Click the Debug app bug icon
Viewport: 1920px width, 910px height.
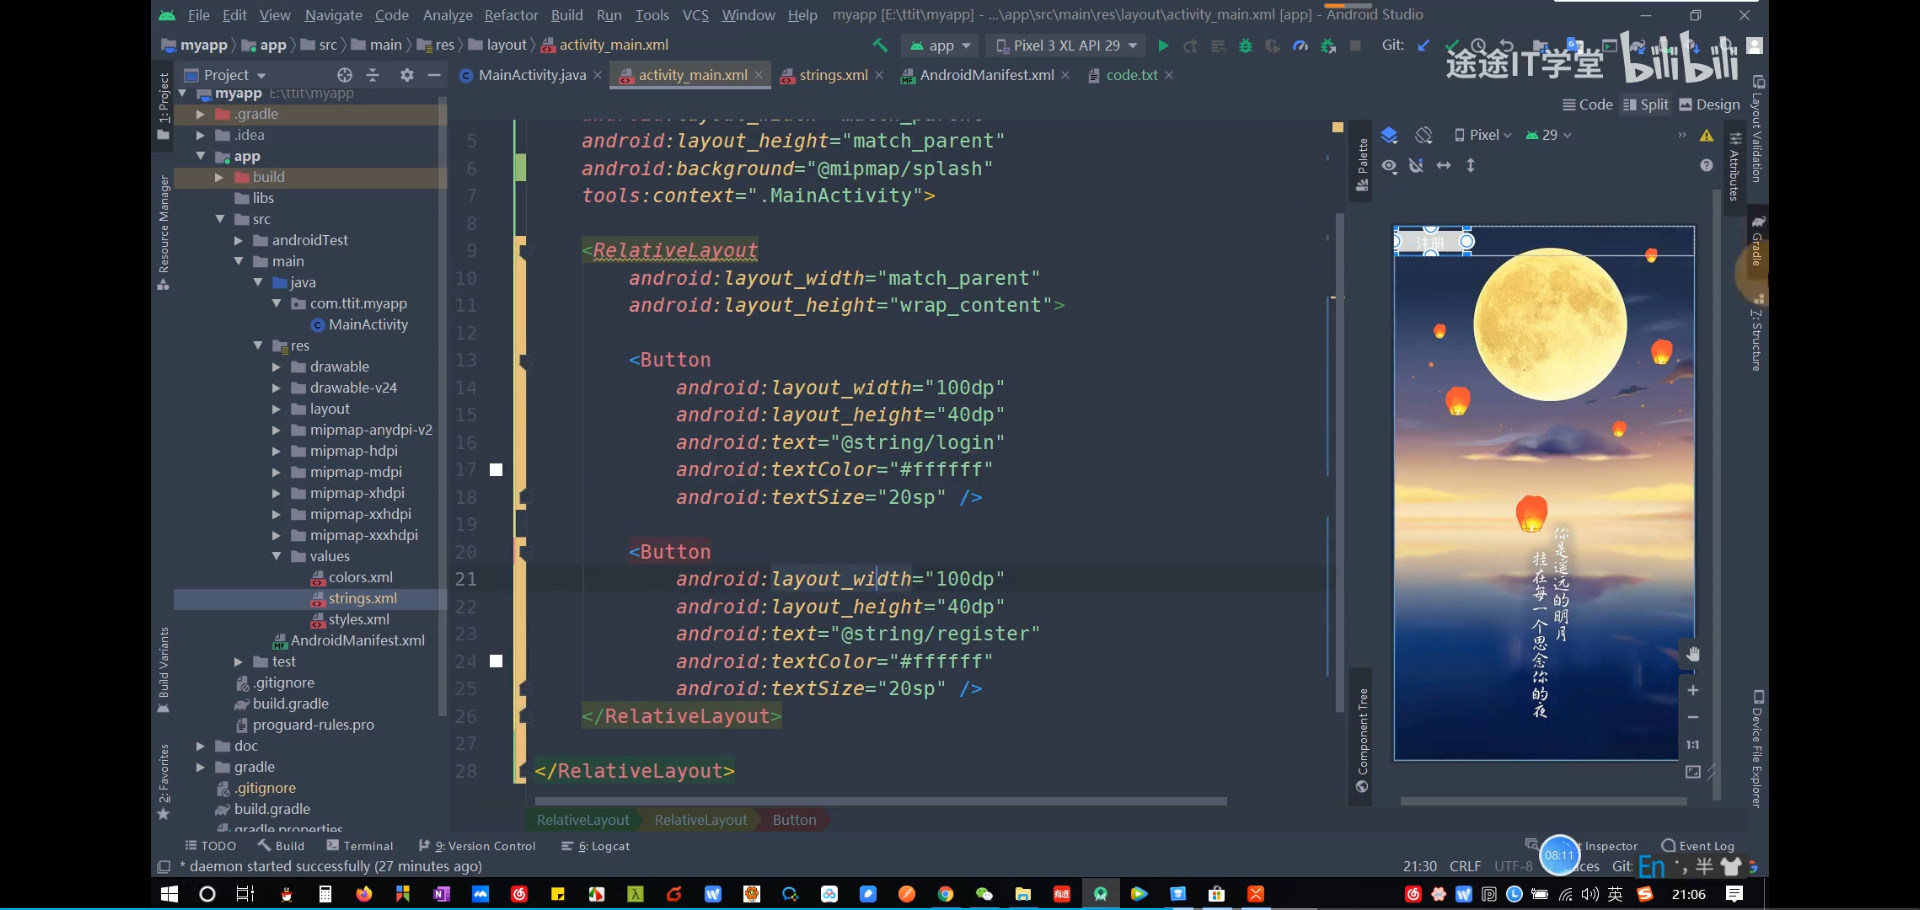1246,46
